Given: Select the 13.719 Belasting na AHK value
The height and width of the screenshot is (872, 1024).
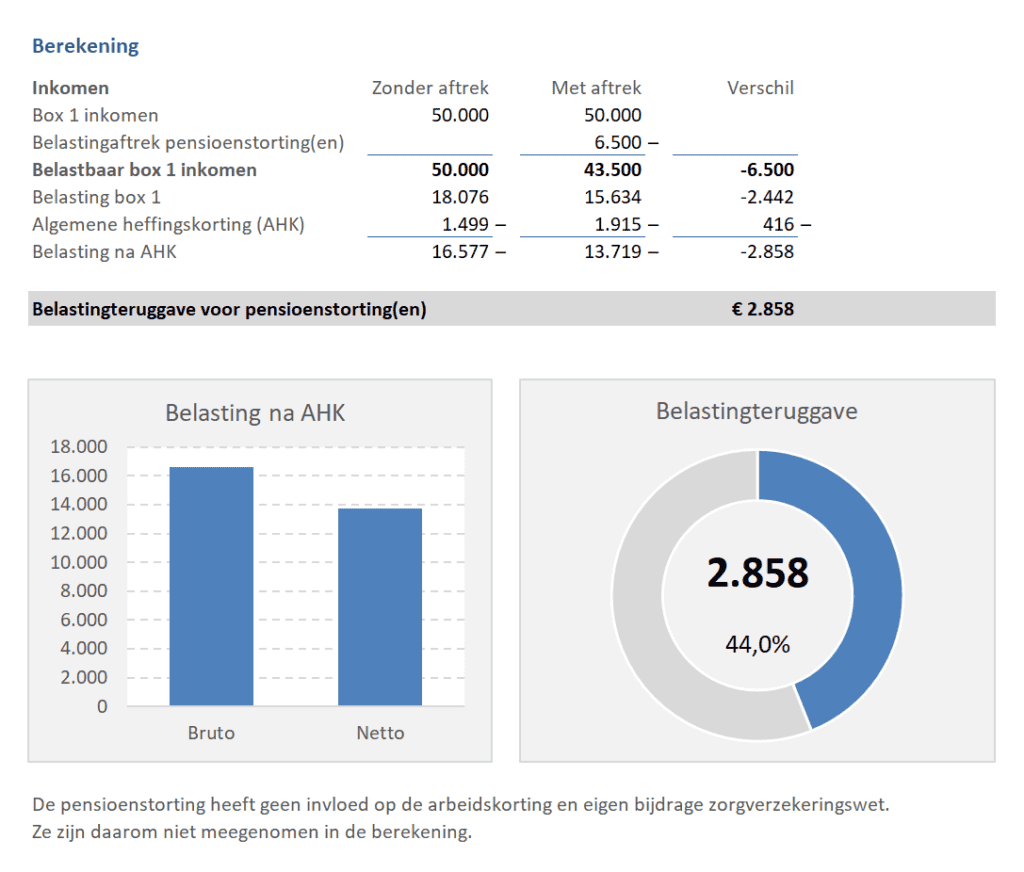Looking at the screenshot, I should click(x=615, y=251).
